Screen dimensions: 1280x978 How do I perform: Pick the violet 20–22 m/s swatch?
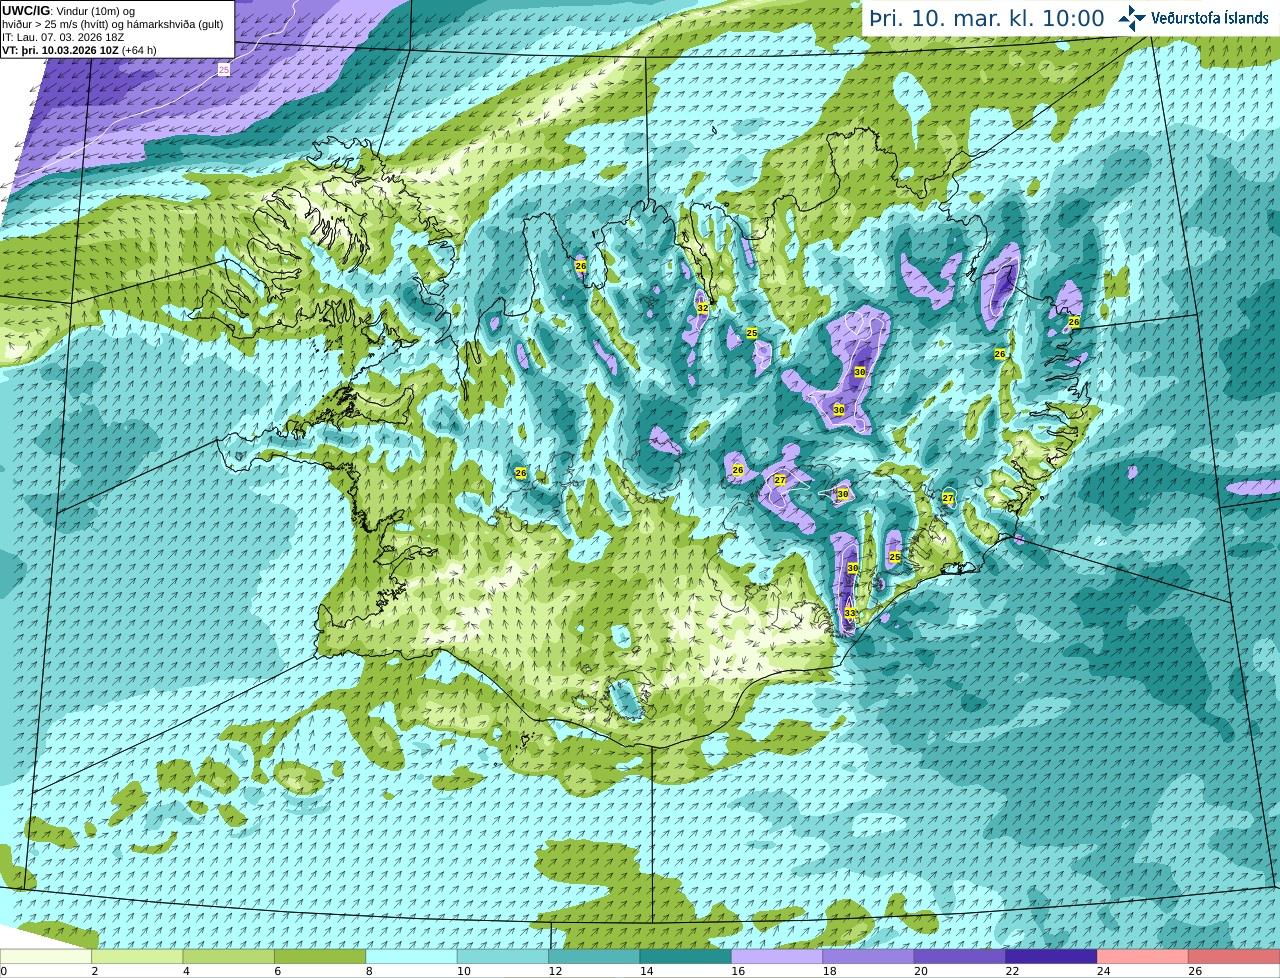point(960,956)
